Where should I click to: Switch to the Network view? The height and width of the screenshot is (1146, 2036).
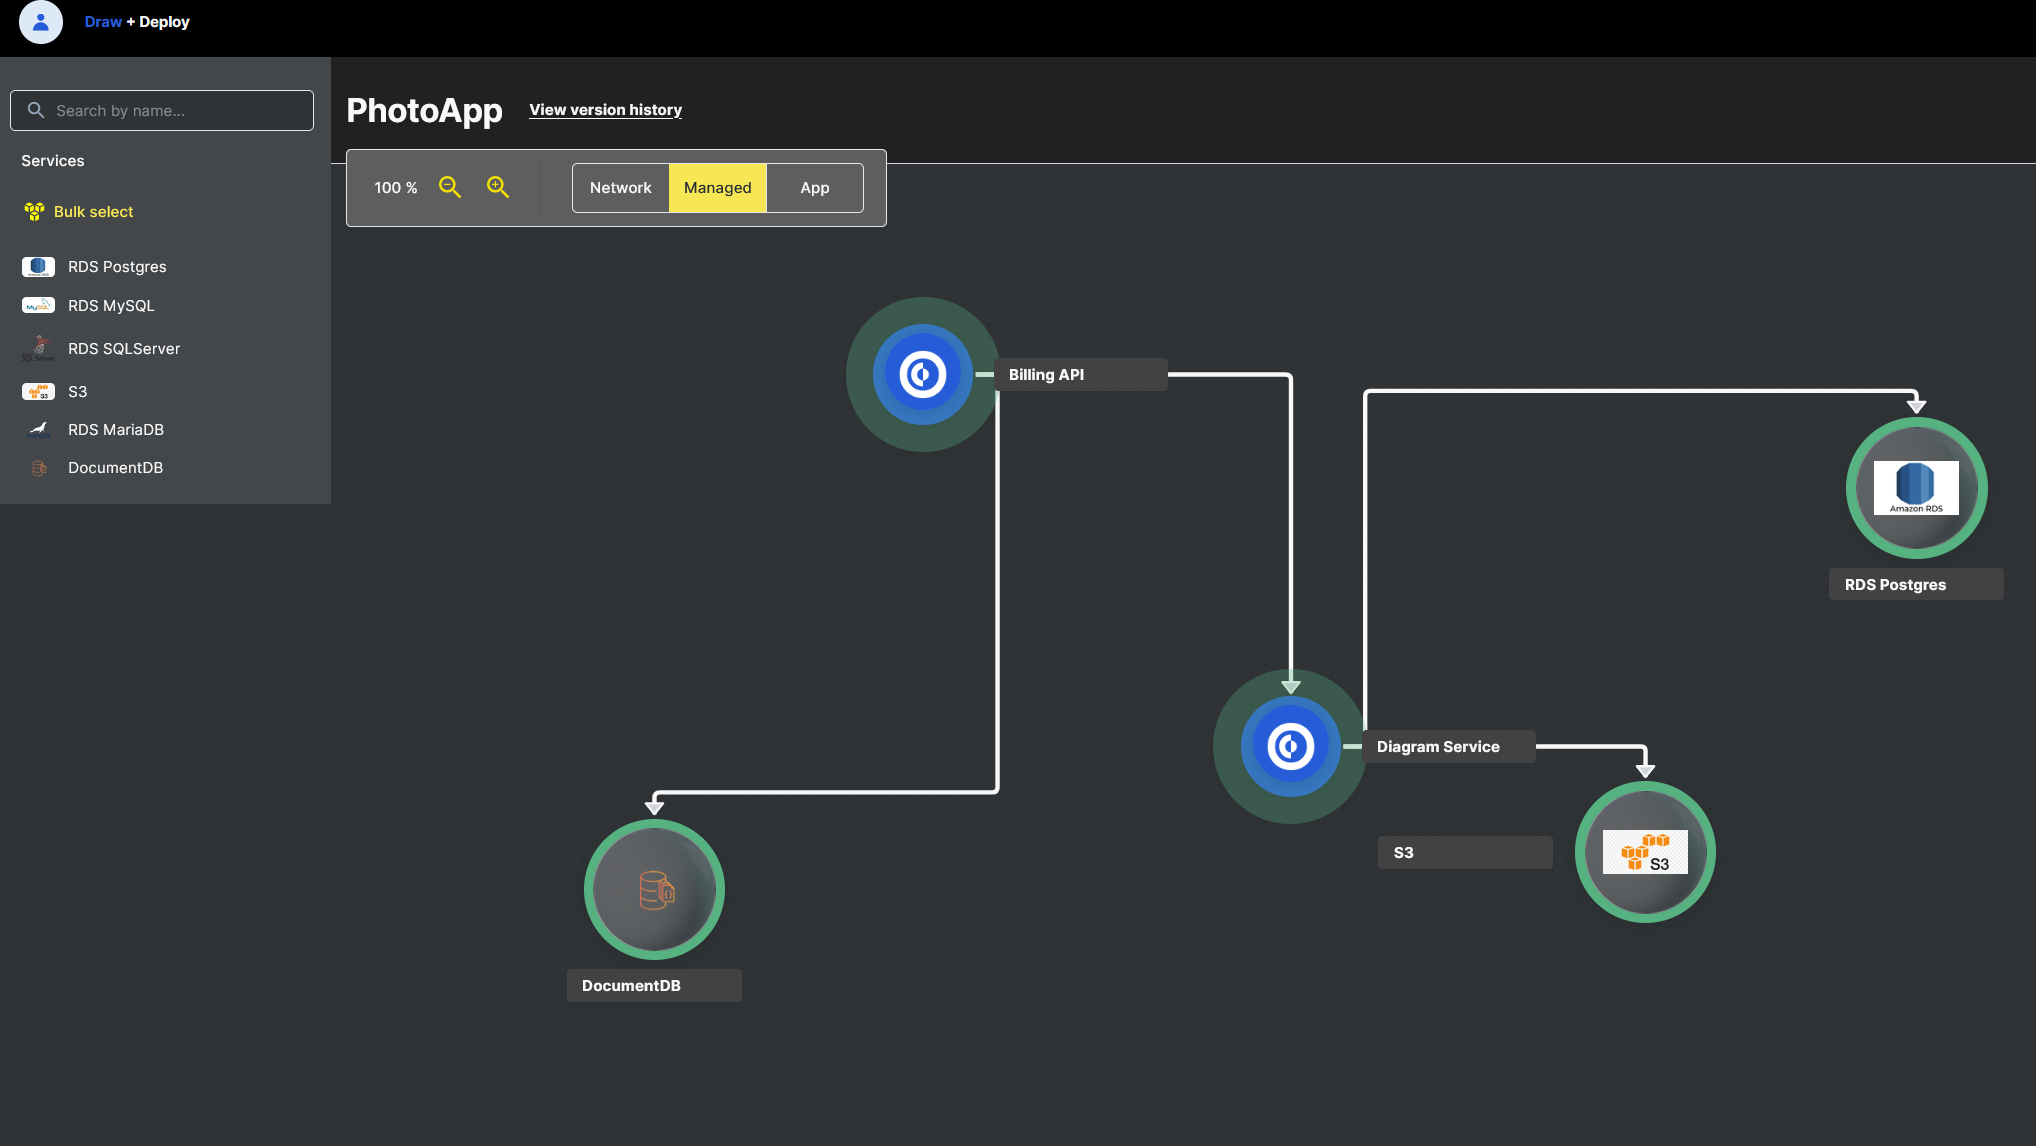pos(620,188)
